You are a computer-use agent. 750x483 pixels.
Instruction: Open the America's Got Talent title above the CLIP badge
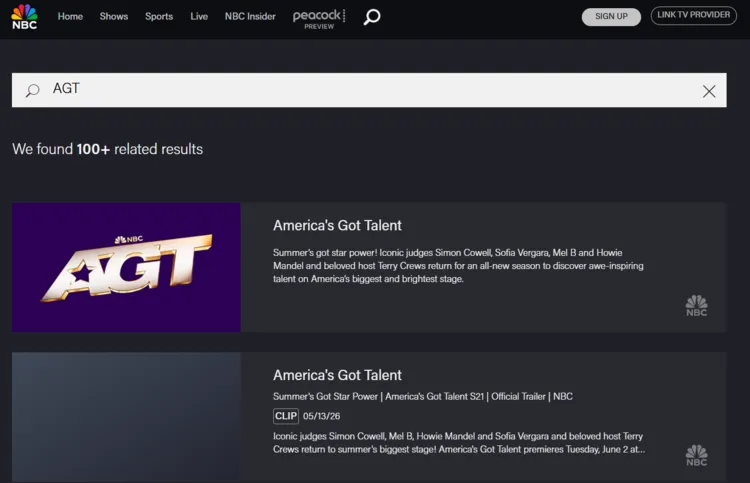337,375
